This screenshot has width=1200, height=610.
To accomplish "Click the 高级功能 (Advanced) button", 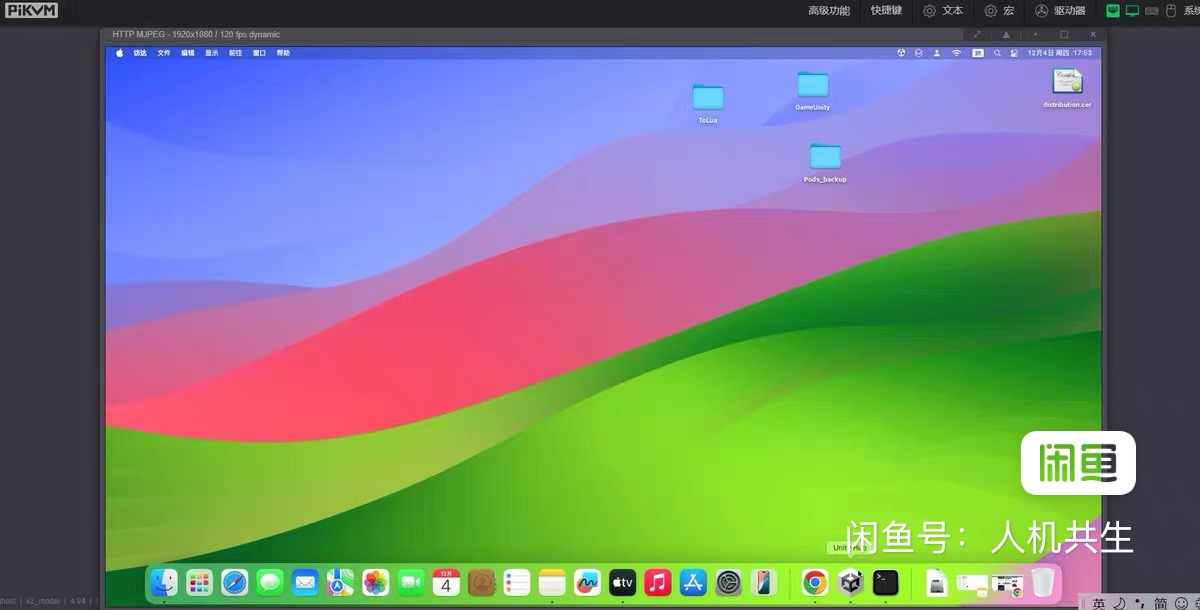I will [829, 11].
